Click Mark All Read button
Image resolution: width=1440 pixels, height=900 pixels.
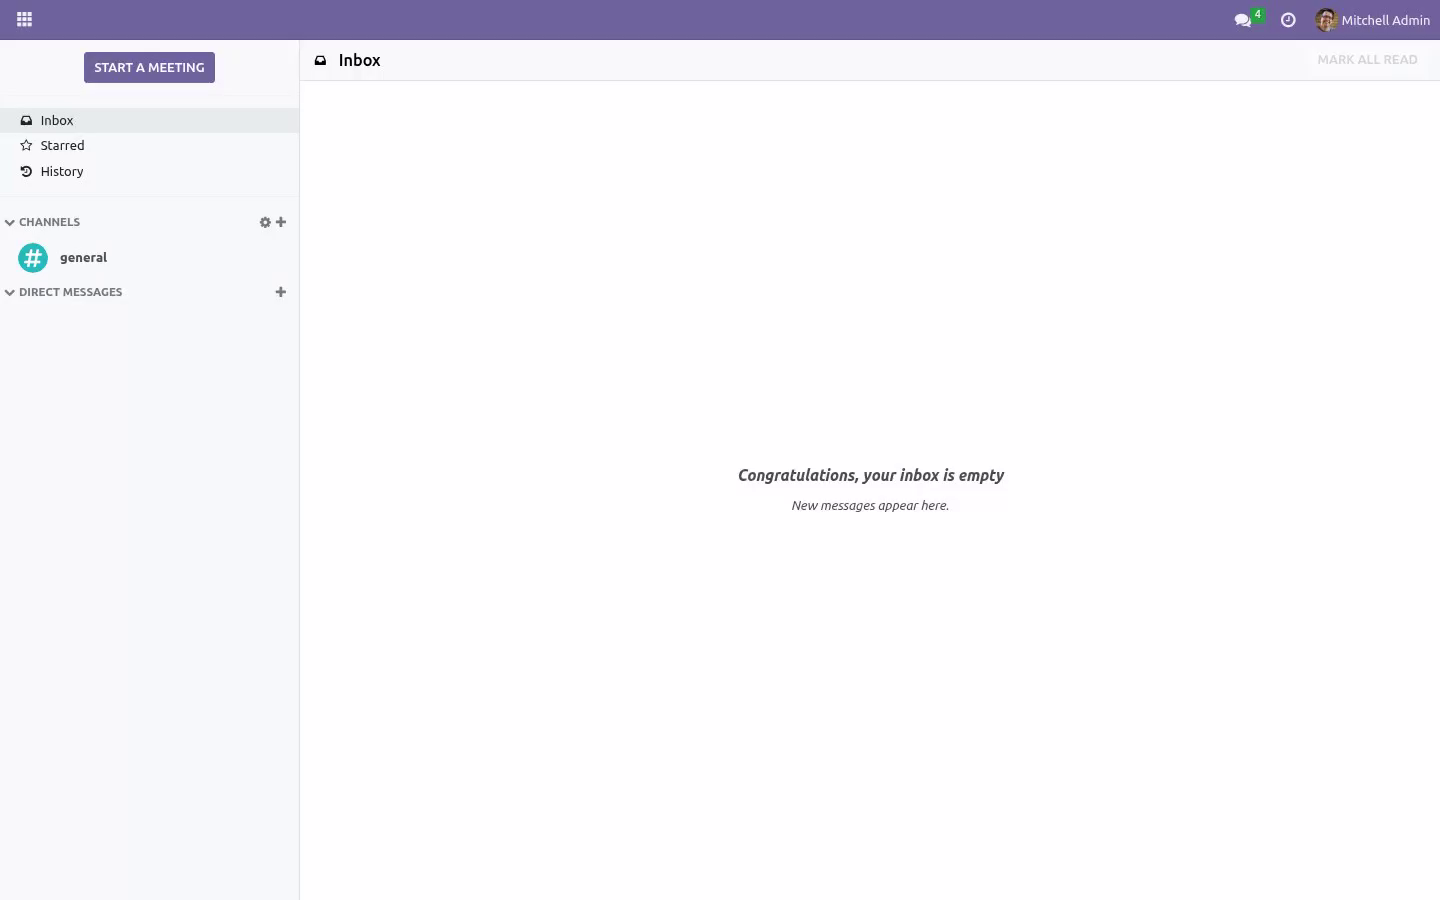(x=1367, y=60)
